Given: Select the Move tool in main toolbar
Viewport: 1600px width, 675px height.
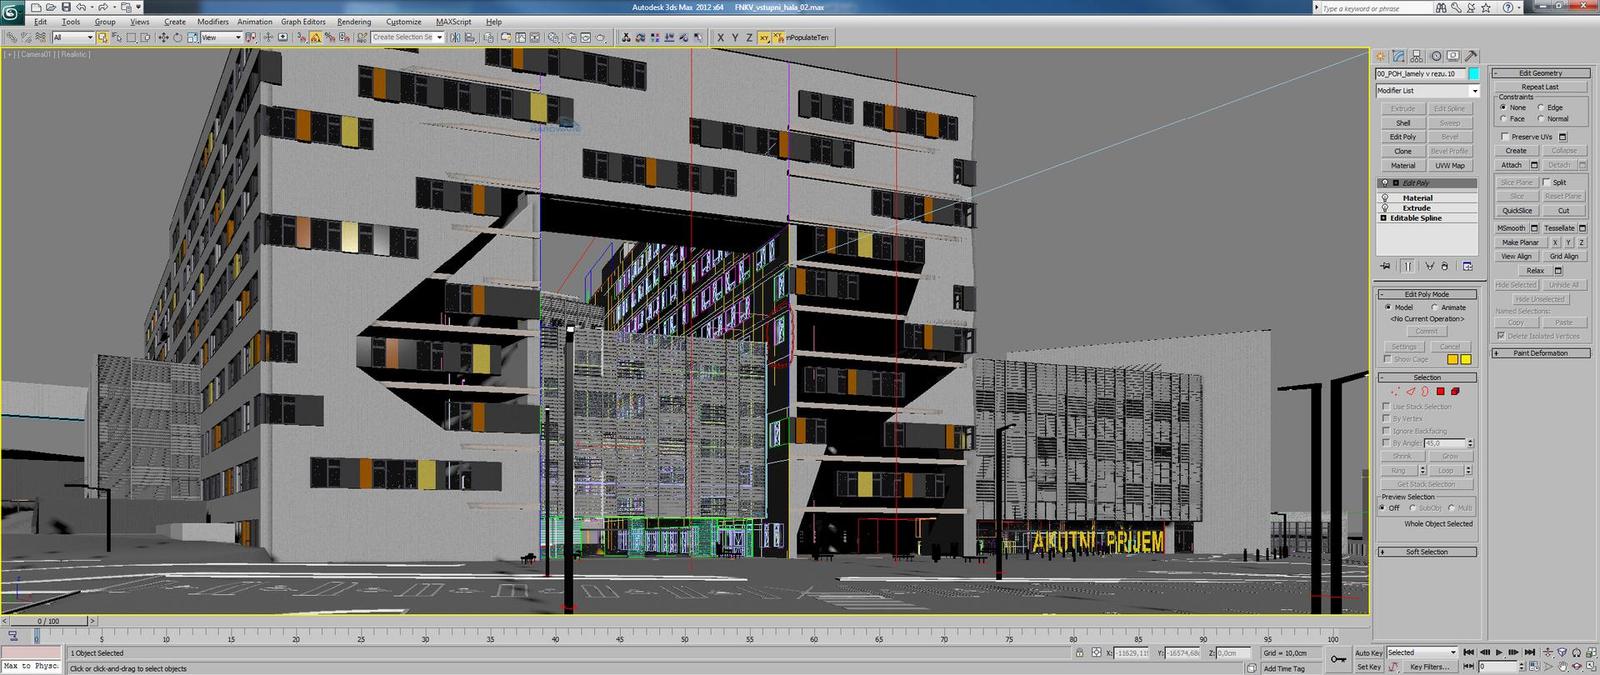Looking at the screenshot, I should [x=164, y=37].
